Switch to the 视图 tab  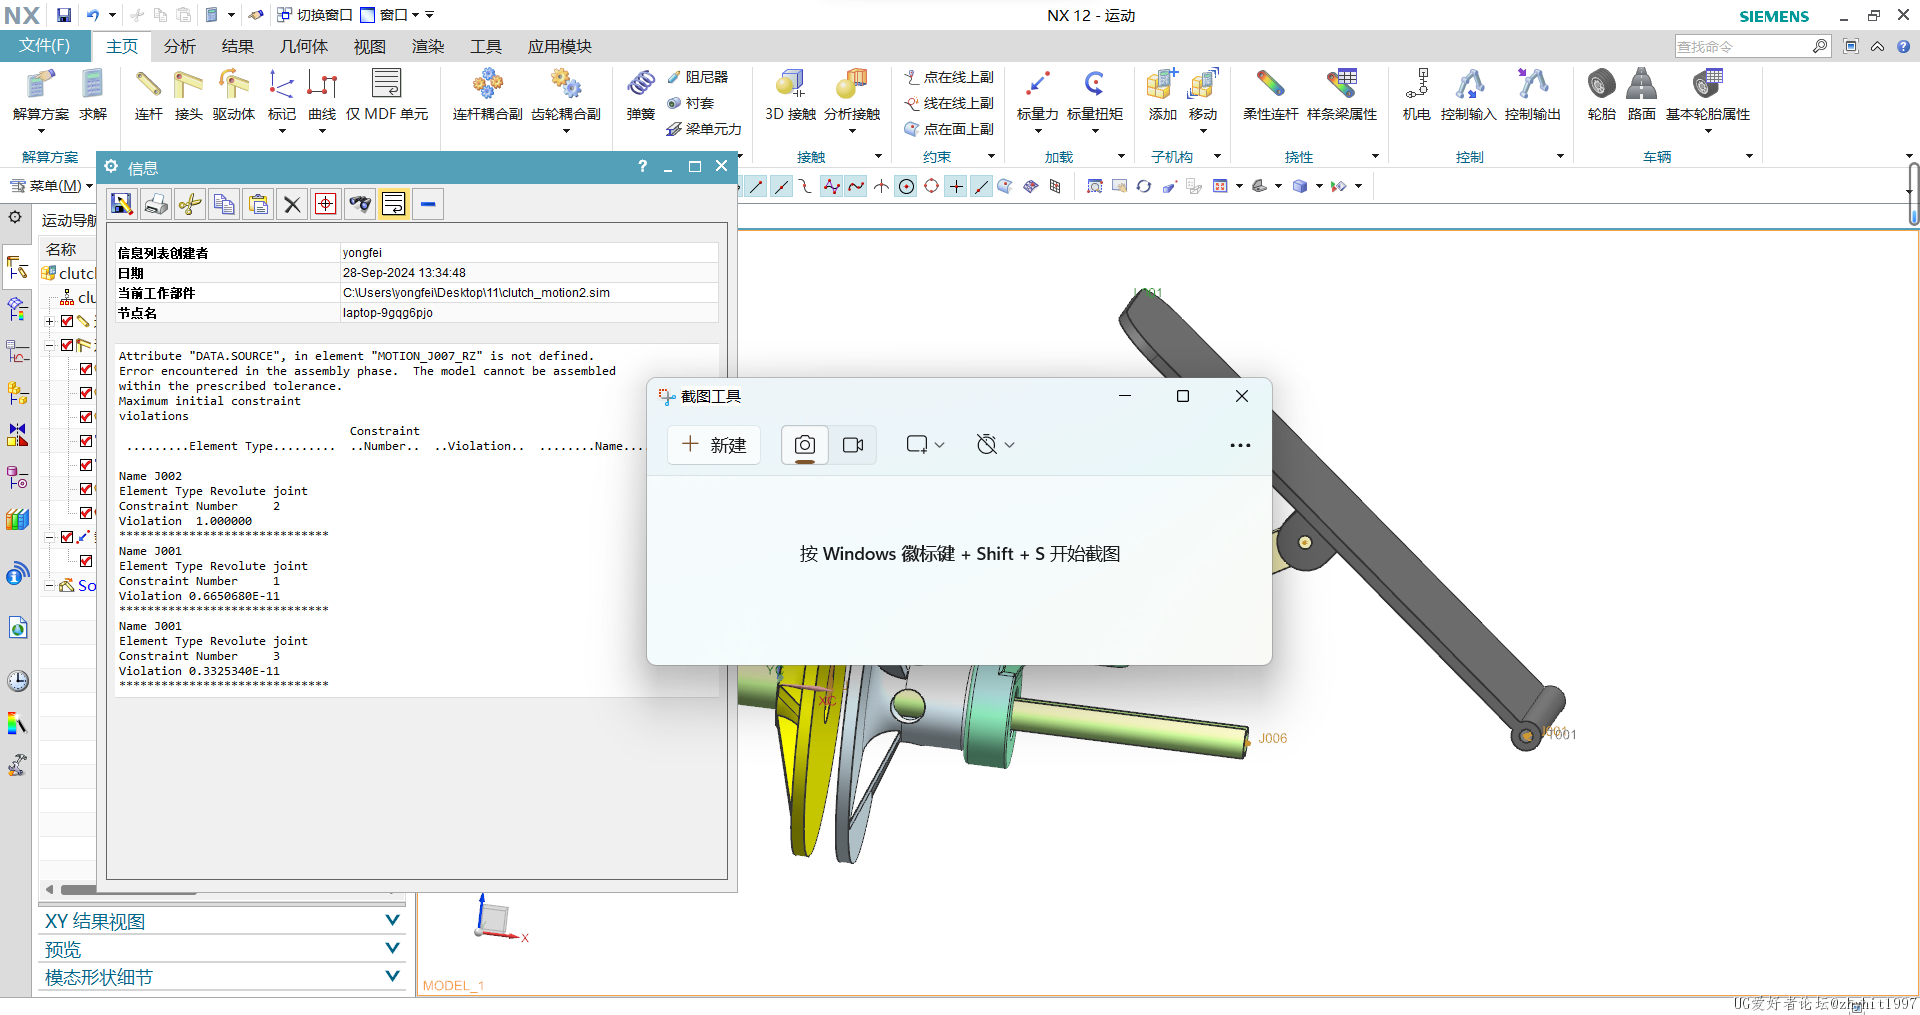[370, 46]
